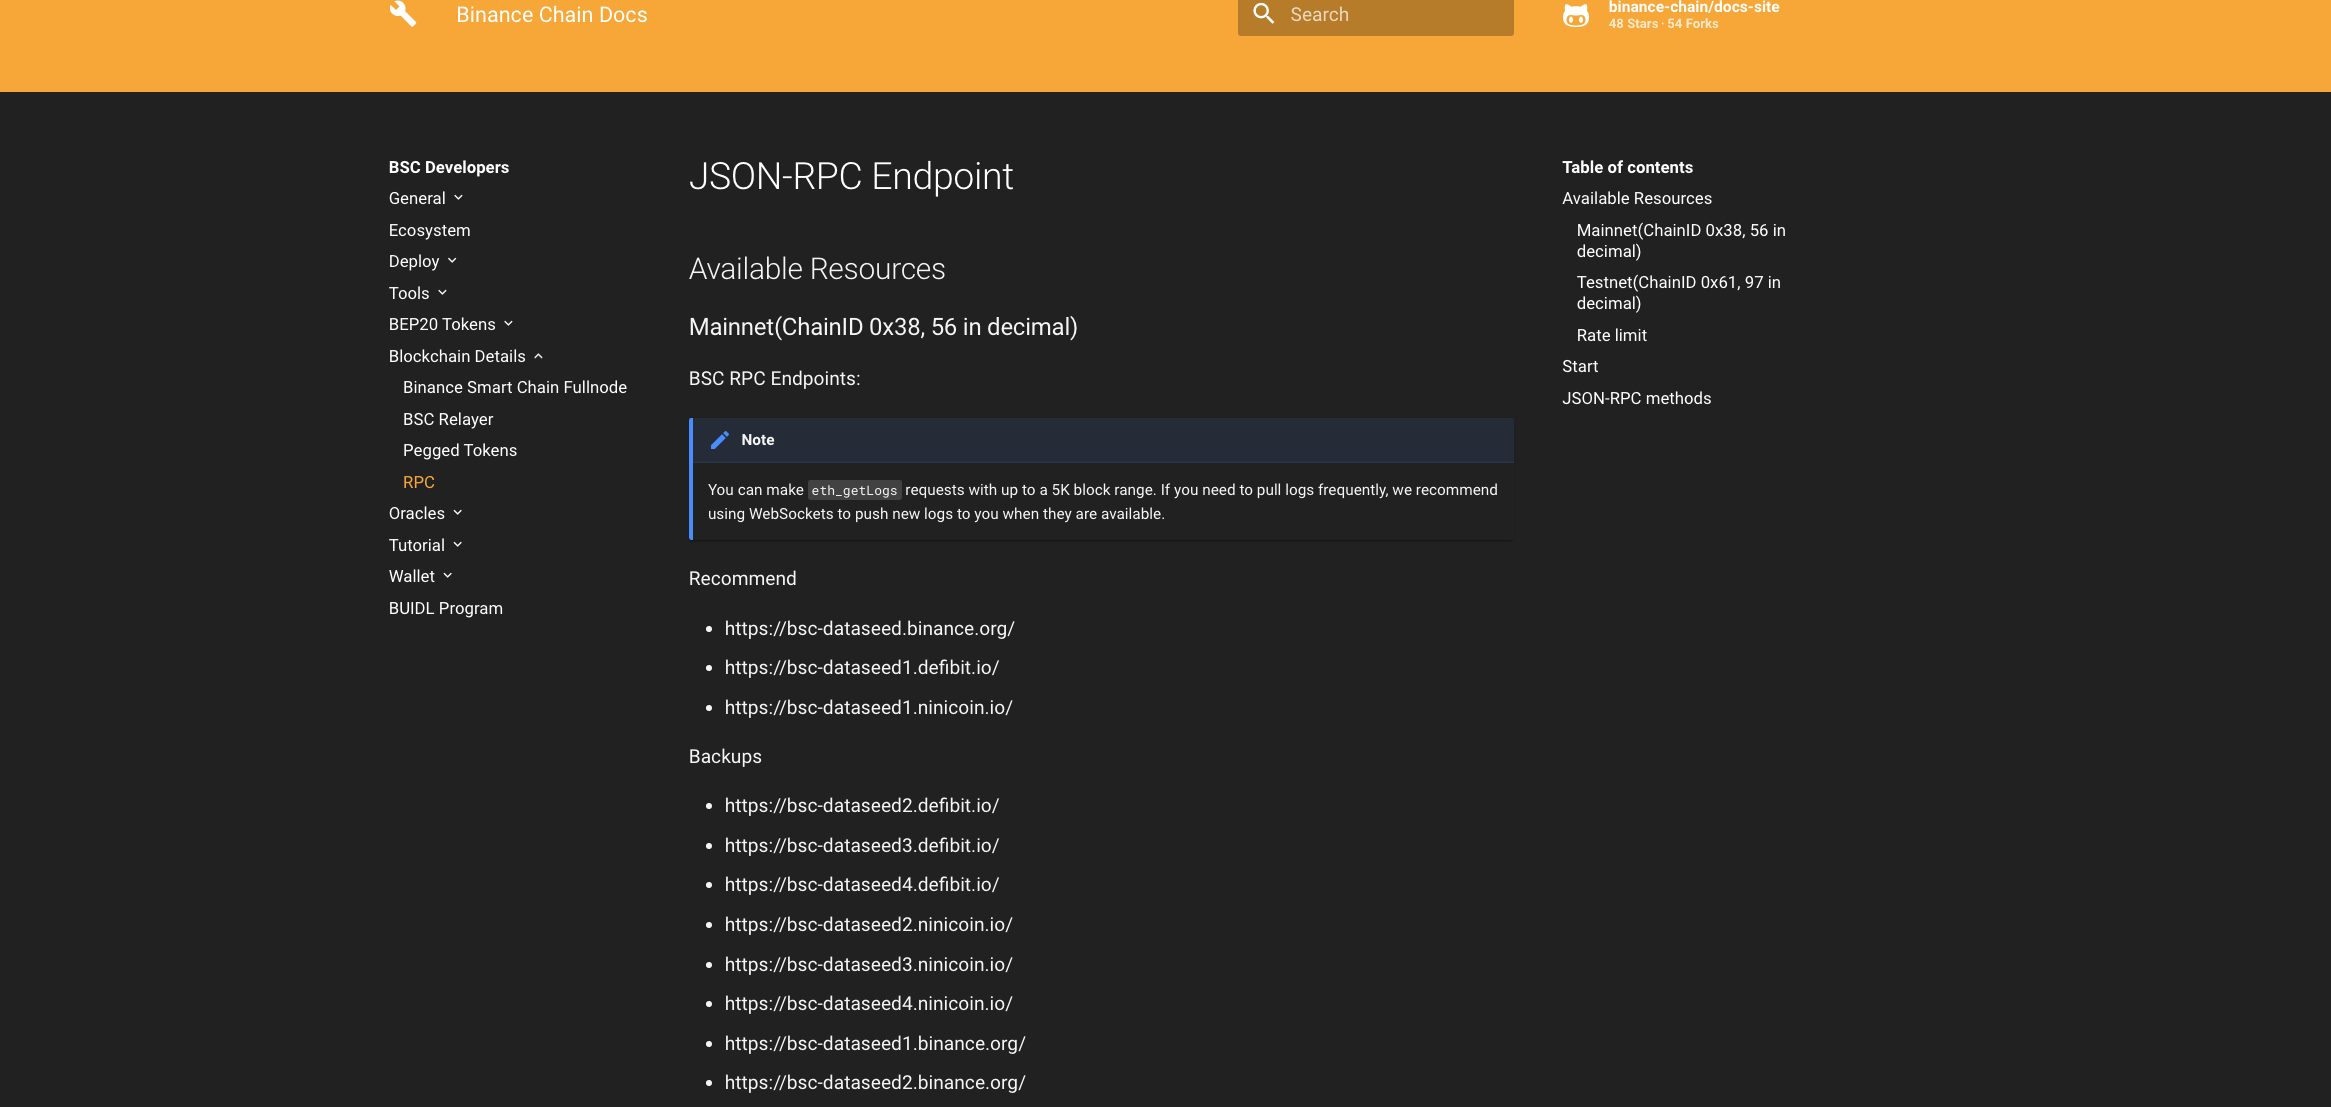Click the BSC RPC Endpoints: label
This screenshot has width=2331, height=1107.
(x=775, y=379)
